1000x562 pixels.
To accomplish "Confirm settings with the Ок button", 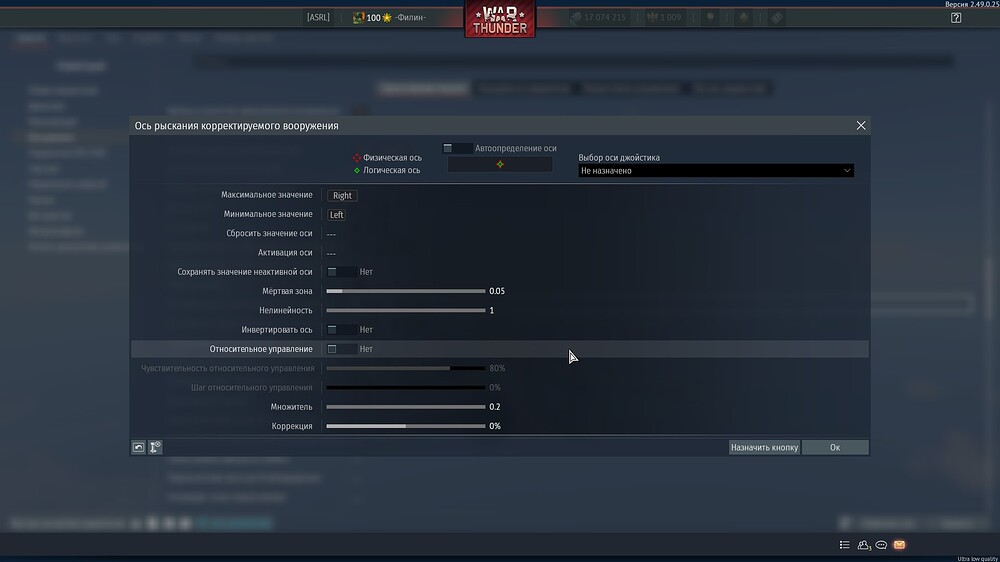I will (x=835, y=447).
